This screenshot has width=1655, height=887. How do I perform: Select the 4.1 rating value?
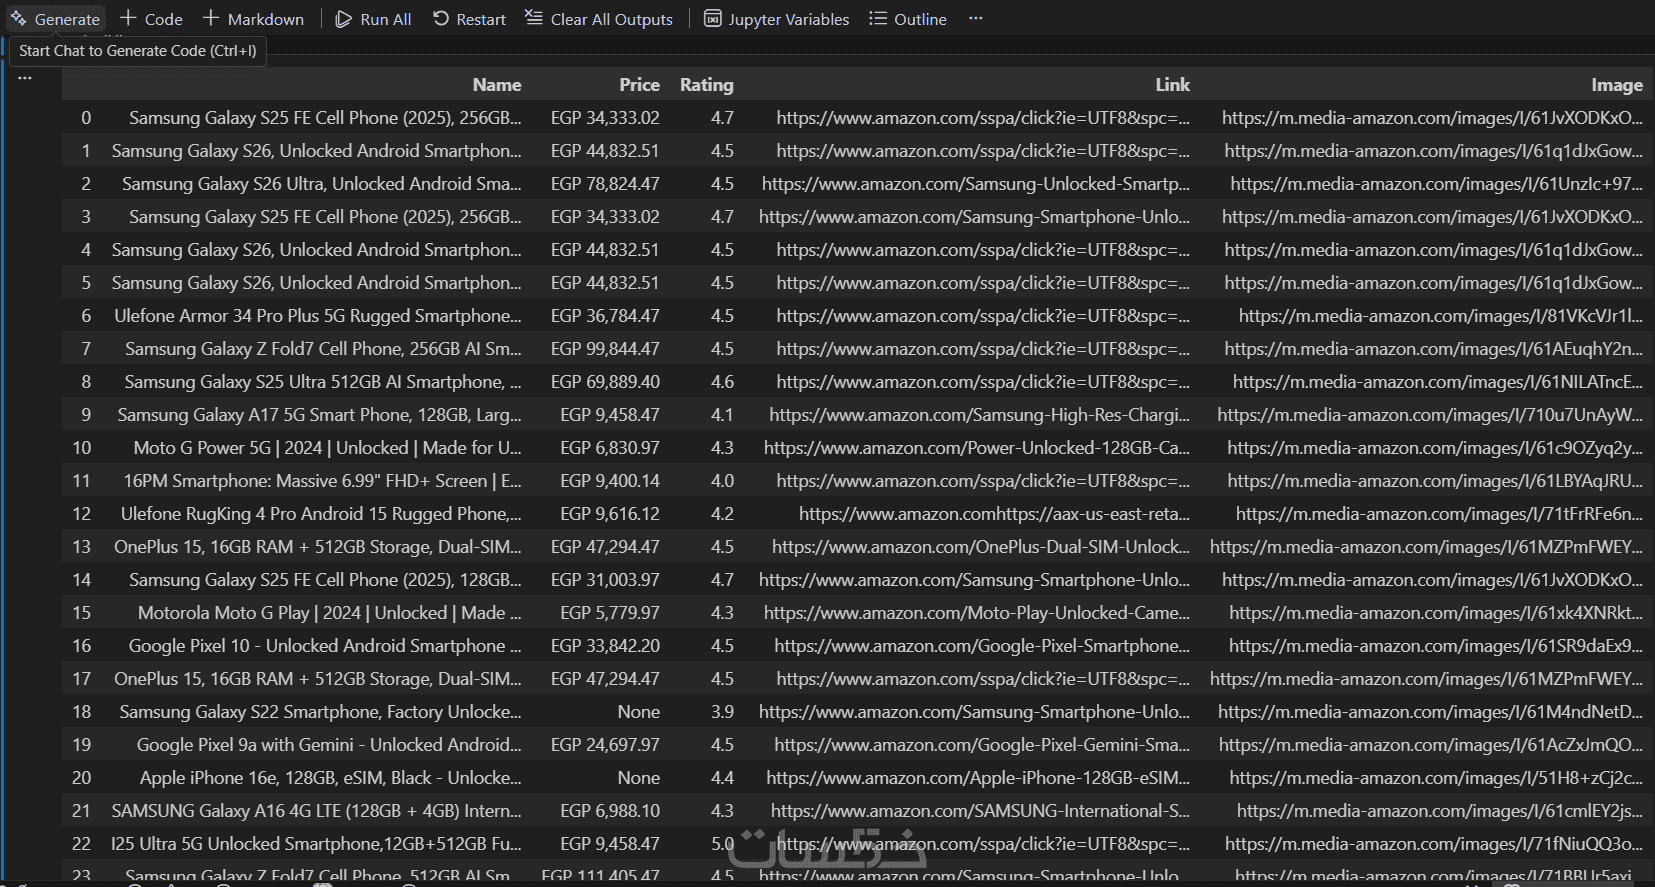722,415
